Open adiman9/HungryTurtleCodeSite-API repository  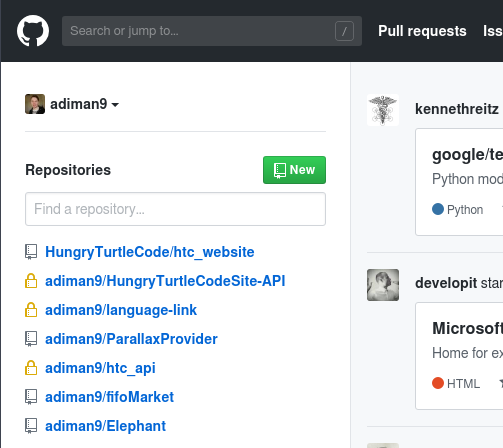click(x=165, y=281)
